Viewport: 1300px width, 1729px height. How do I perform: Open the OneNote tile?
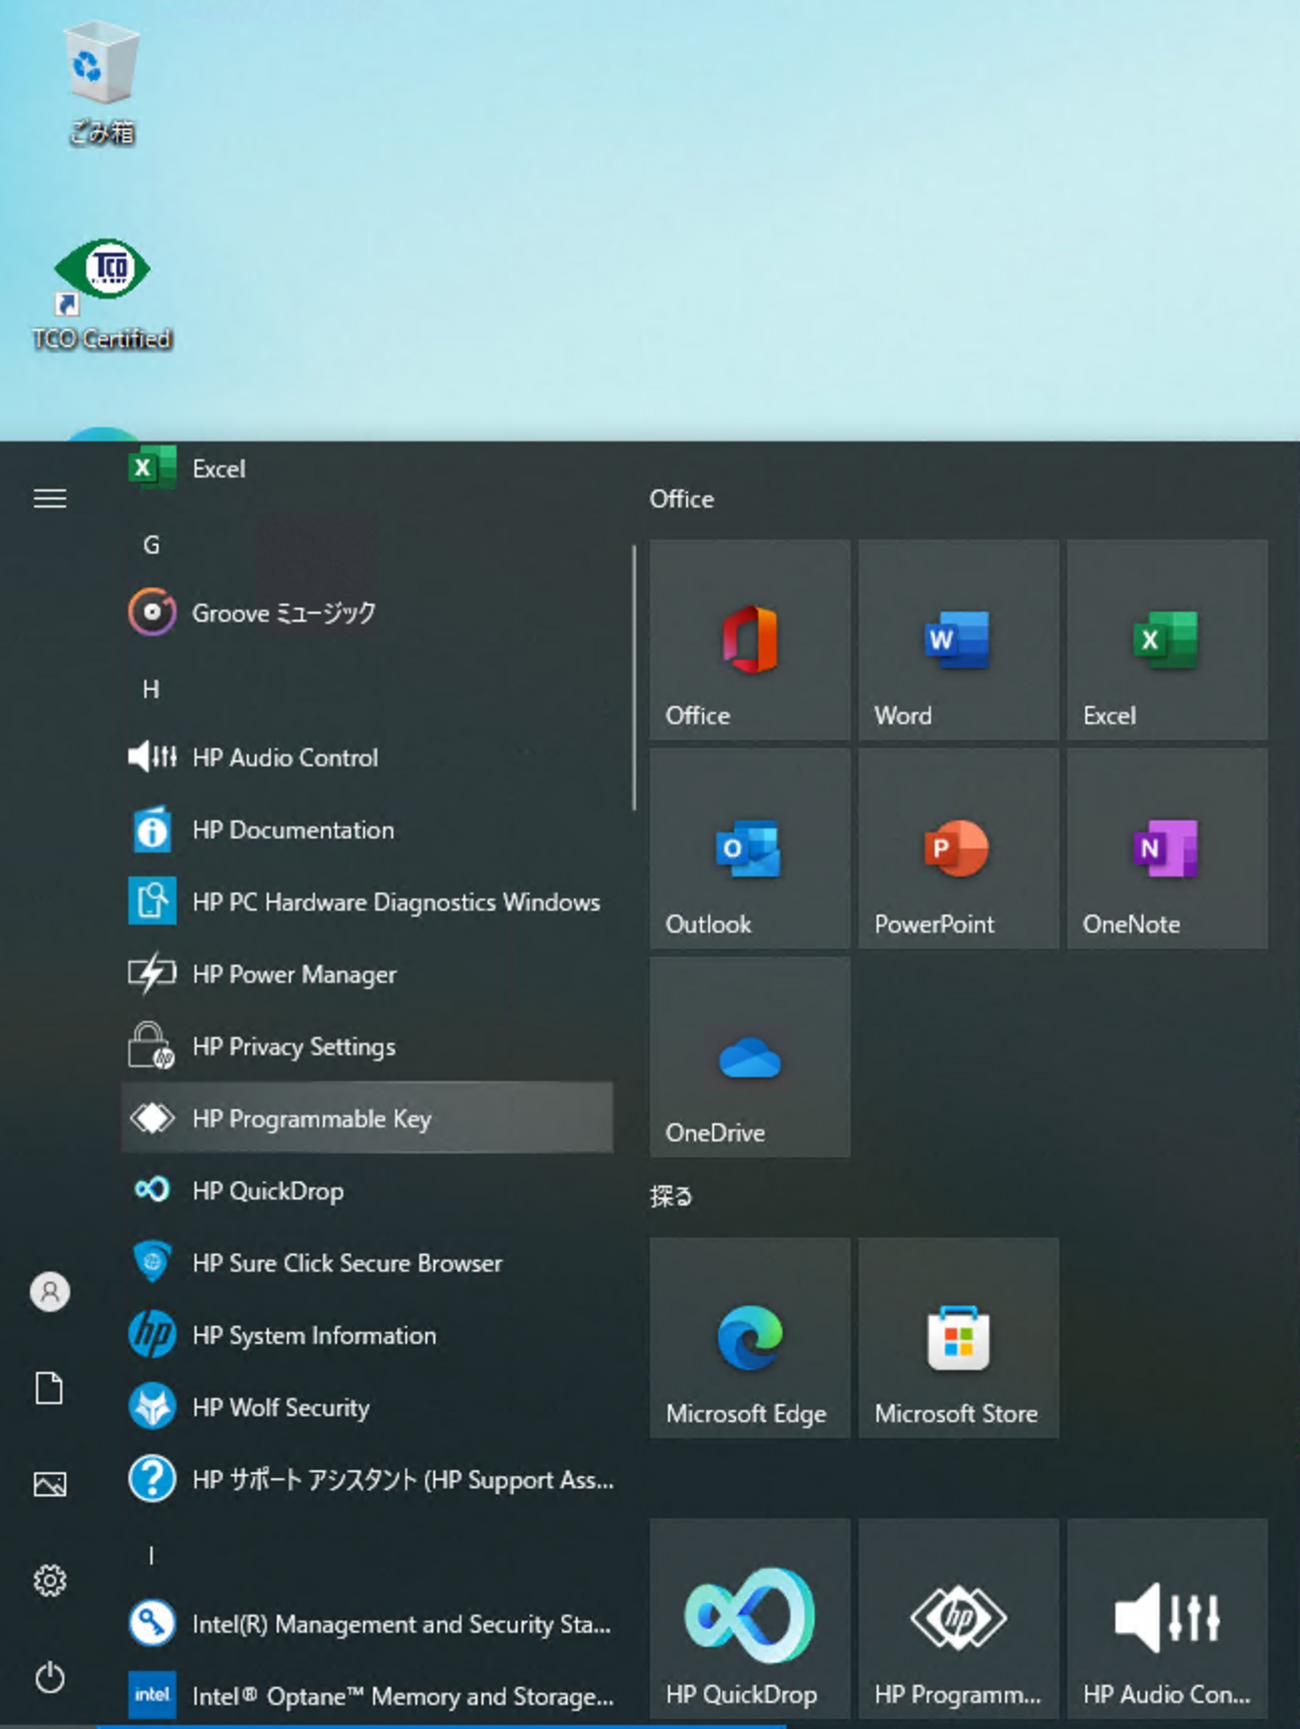pyautogui.click(x=1167, y=848)
